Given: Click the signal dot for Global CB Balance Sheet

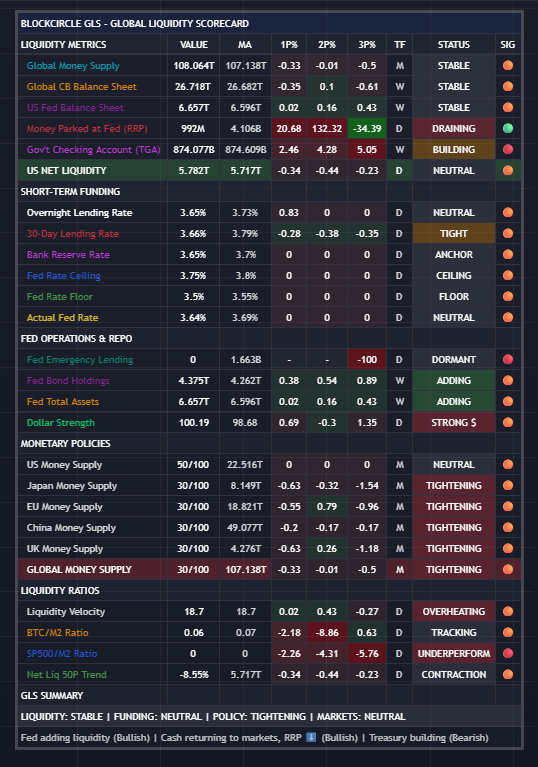Looking at the screenshot, I should click(x=508, y=87).
